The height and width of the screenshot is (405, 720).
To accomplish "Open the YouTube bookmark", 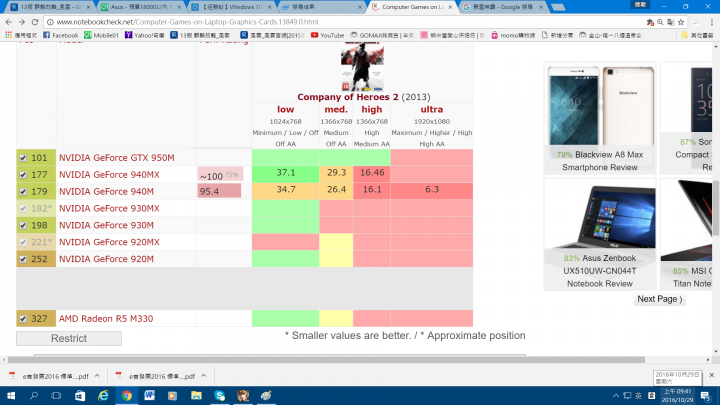I will click(327, 35).
